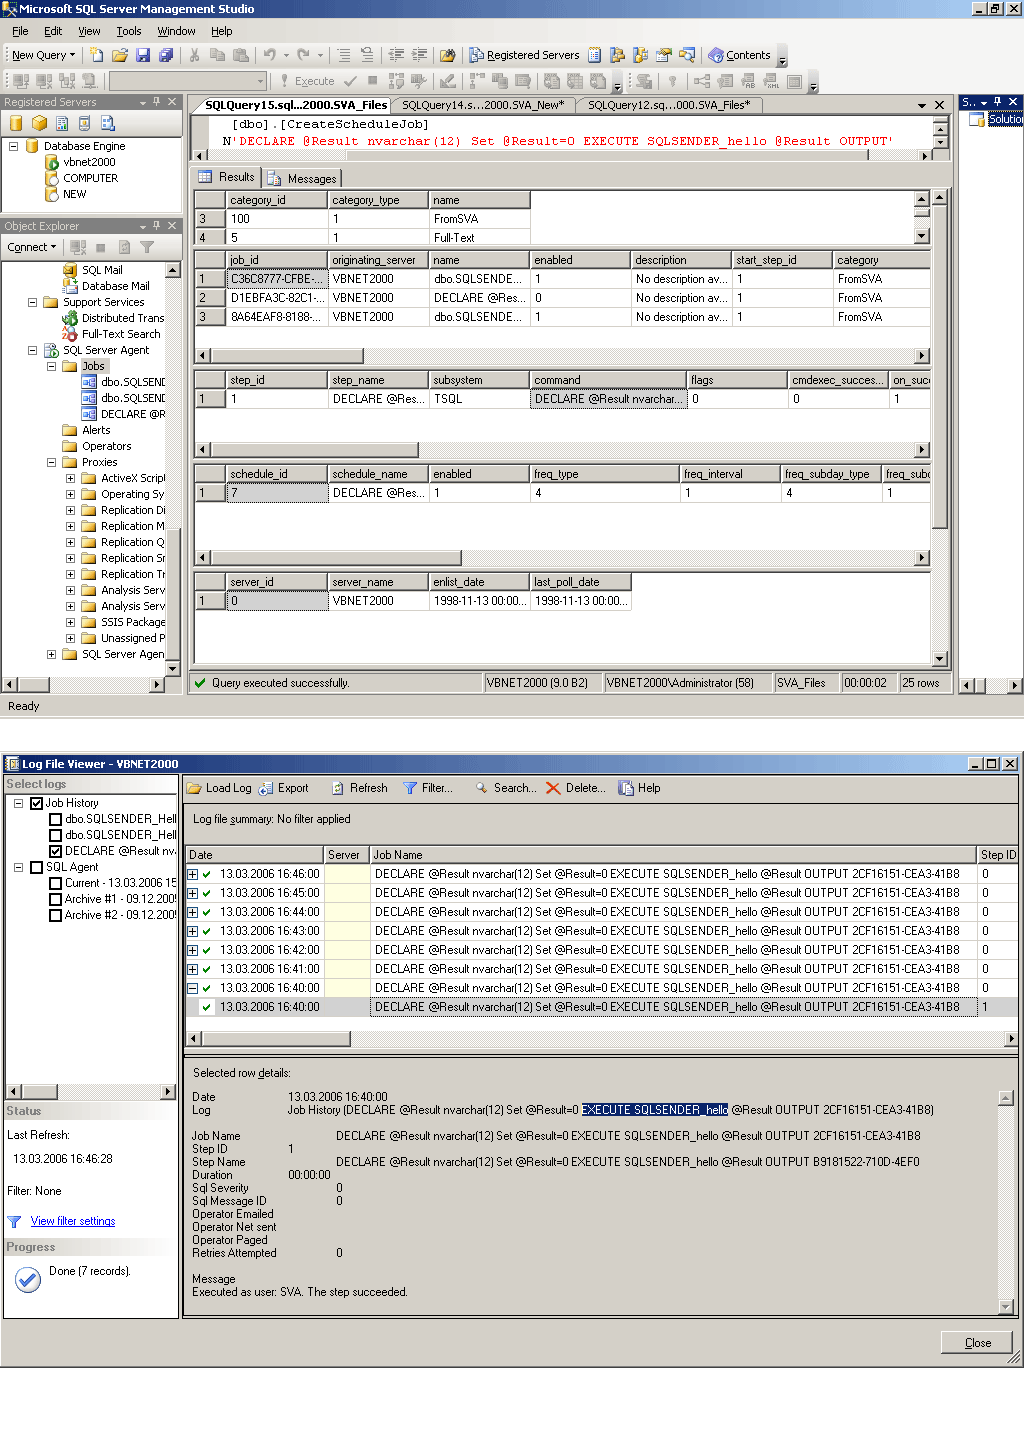Check the SQL Agent logs checkbox
Screen dimensions: 1024x1435
coord(37,867)
